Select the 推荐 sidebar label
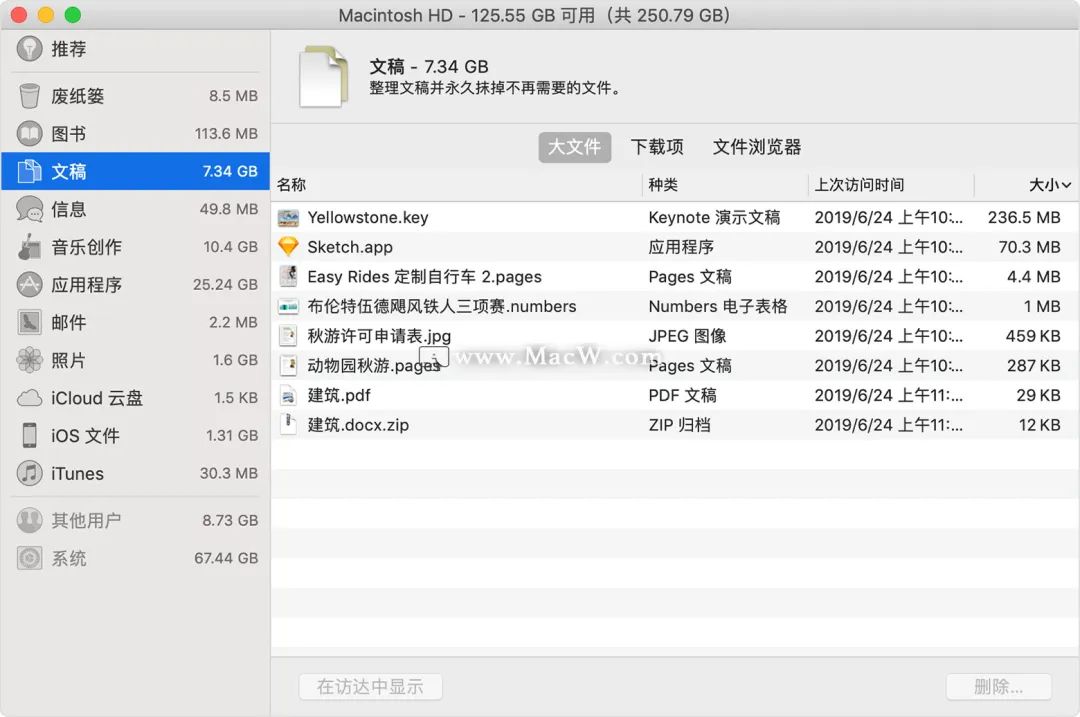 point(69,49)
